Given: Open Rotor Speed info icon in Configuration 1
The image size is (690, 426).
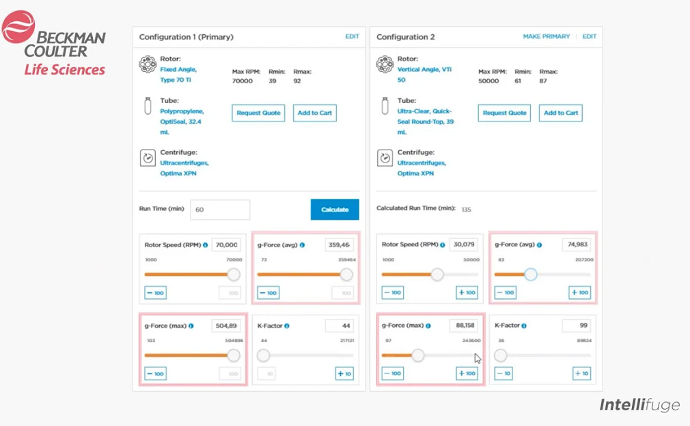Looking at the screenshot, I should tap(206, 245).
